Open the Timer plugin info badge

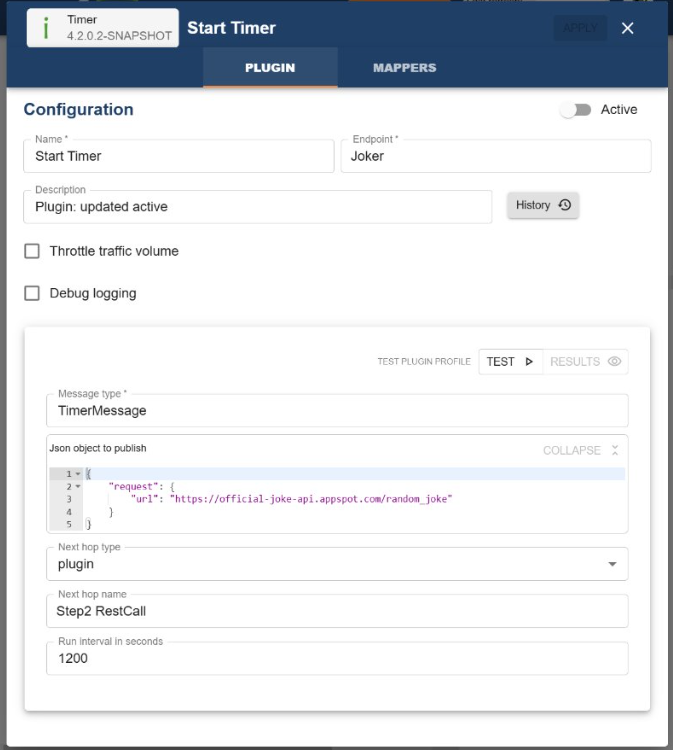[x=103, y=28]
